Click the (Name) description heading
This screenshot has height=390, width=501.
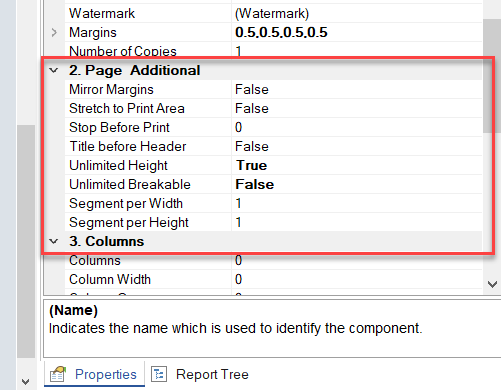tap(73, 310)
